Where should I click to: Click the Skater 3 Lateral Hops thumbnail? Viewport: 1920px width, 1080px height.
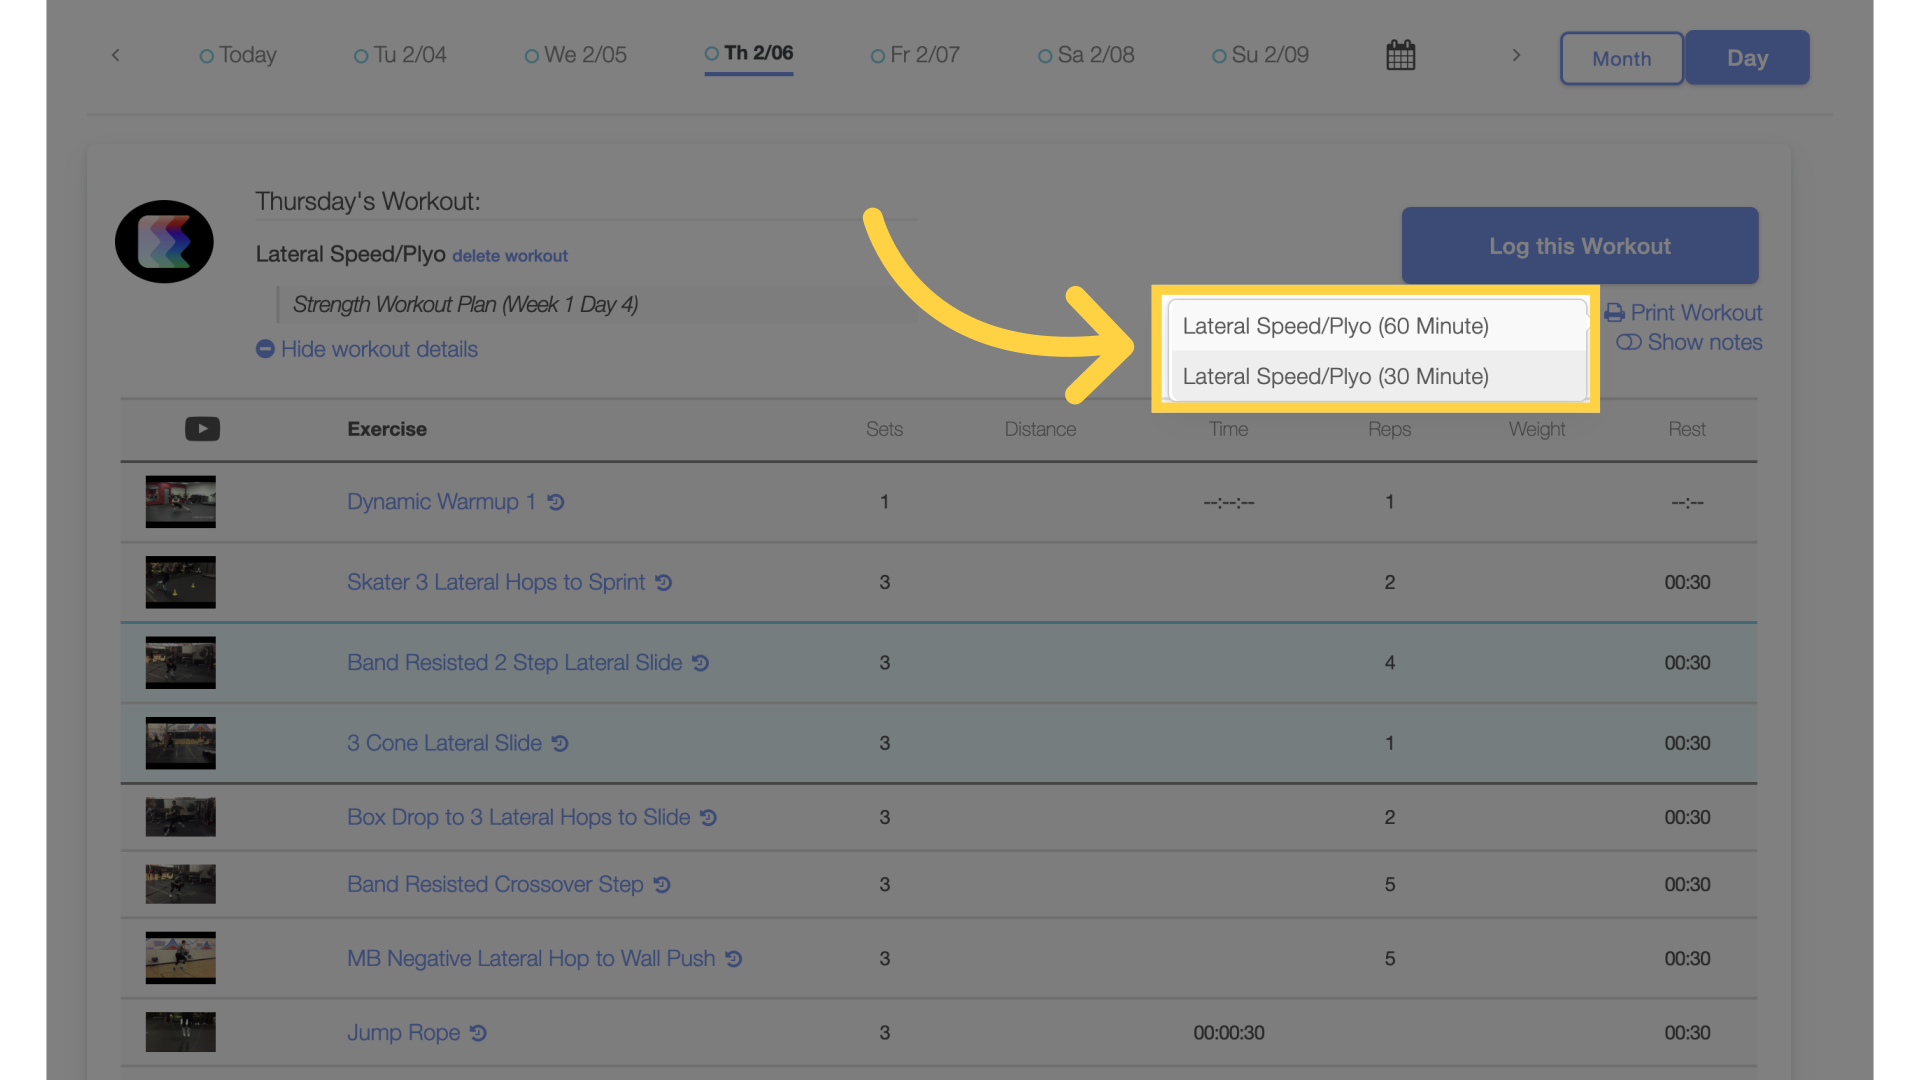tap(179, 582)
